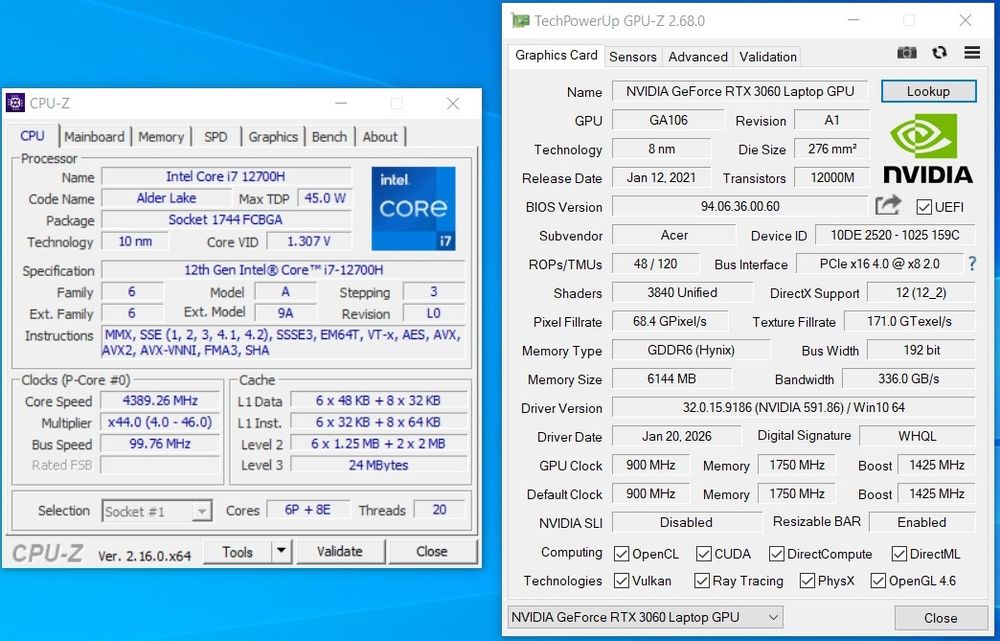1000x641 pixels.
Task: Toggle the Ray Tracing checkbox
Action: coord(702,580)
